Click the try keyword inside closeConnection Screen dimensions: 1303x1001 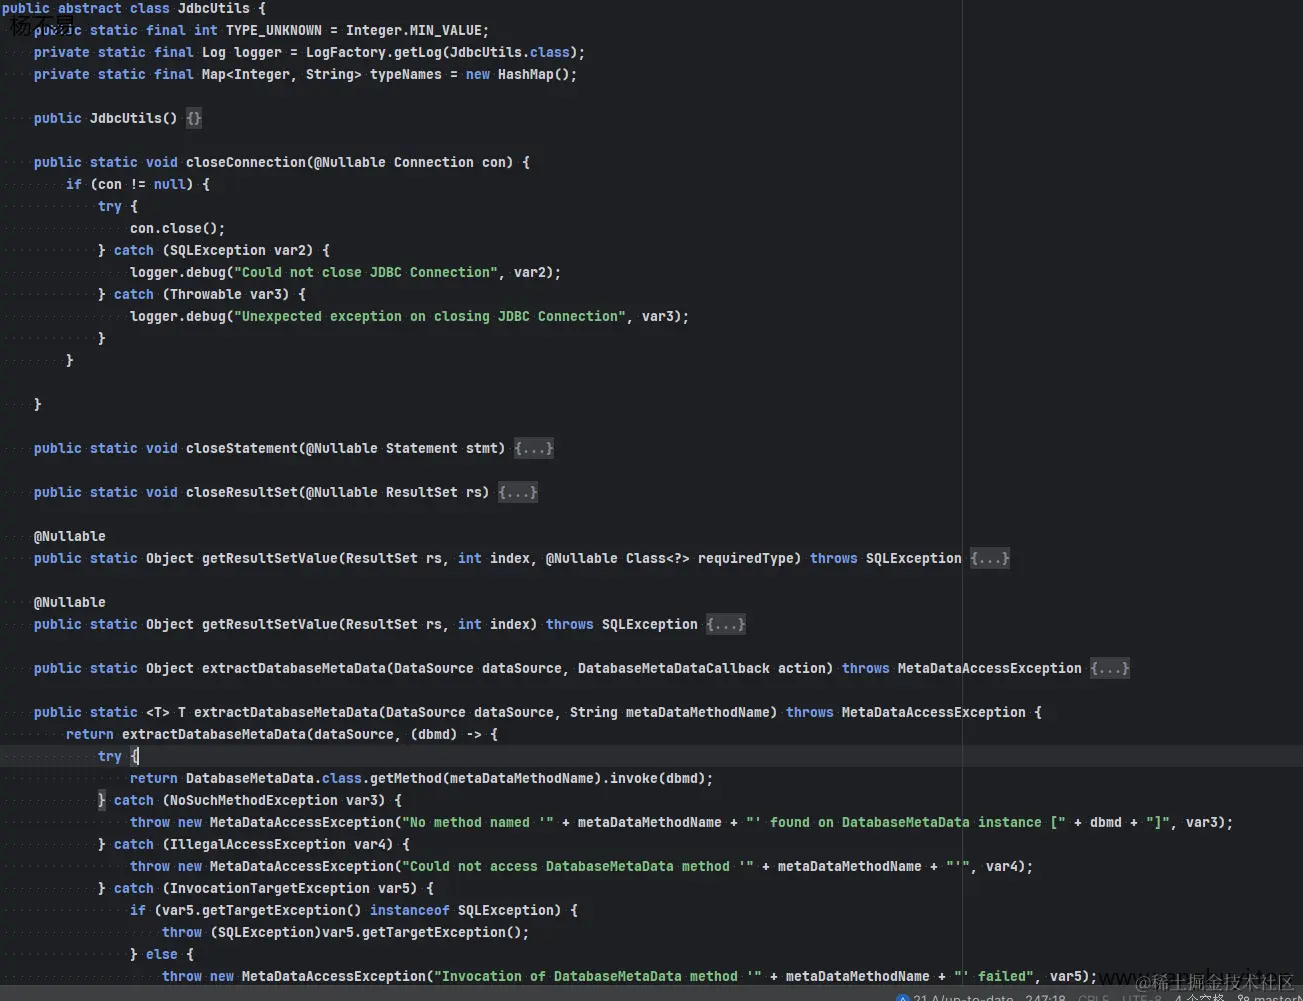point(110,206)
